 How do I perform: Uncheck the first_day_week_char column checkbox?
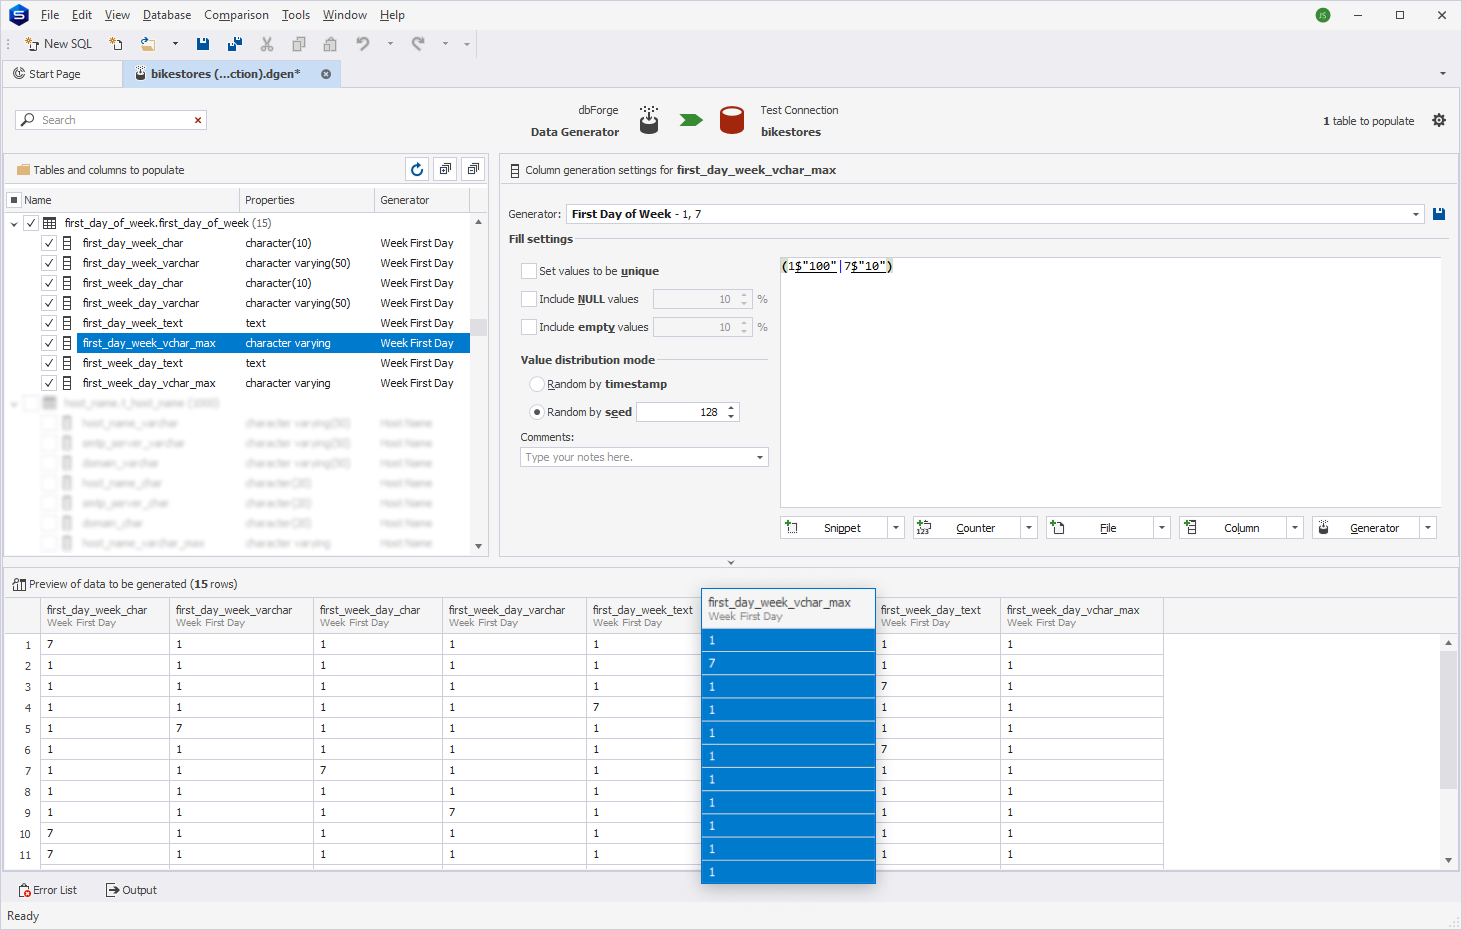pos(49,243)
